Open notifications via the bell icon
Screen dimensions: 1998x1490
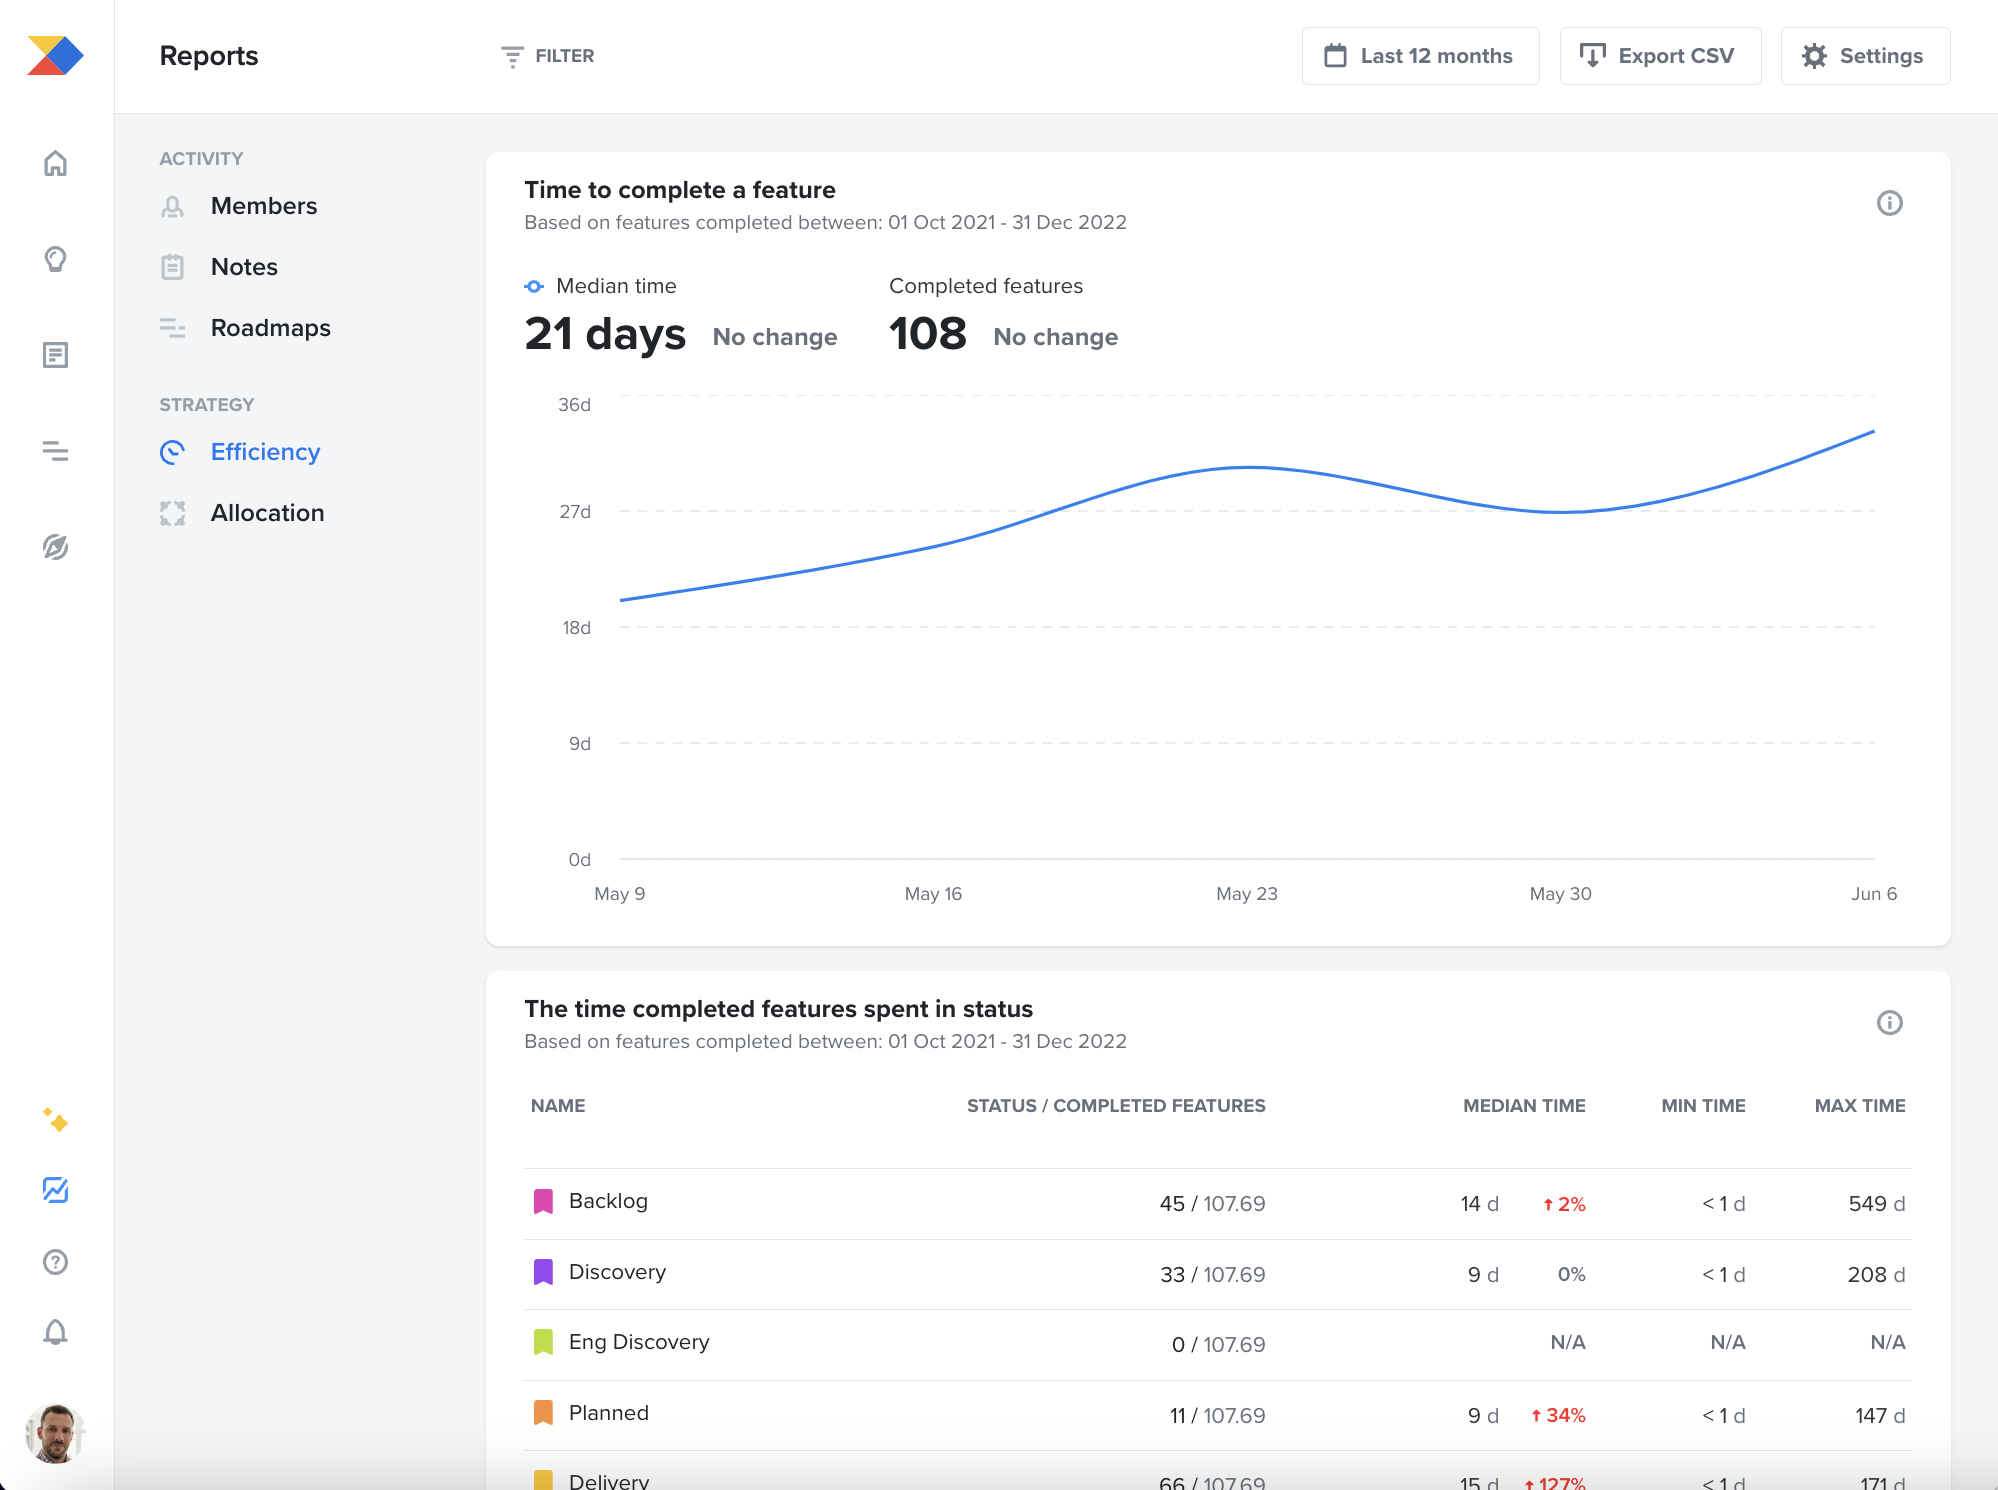tap(56, 1332)
